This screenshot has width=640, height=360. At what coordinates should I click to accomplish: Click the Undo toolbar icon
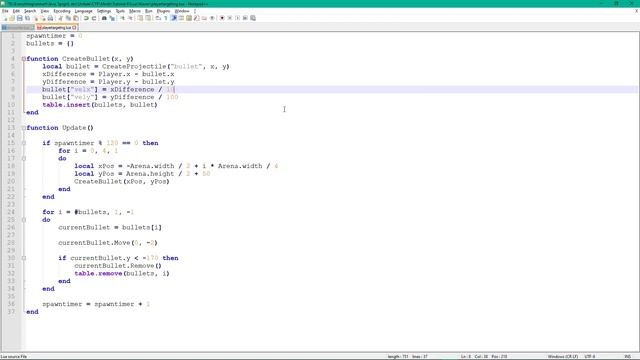86,18
